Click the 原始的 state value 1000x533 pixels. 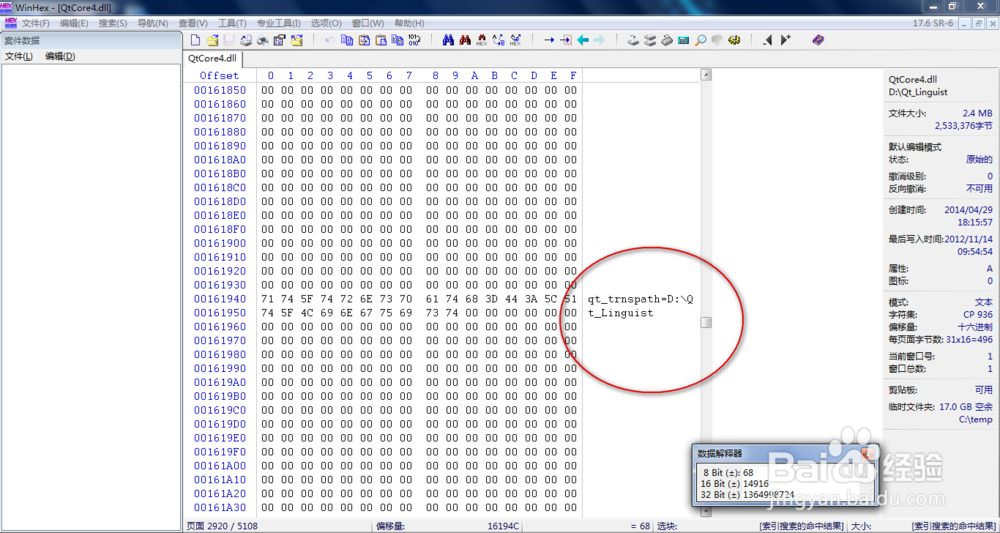point(979,159)
